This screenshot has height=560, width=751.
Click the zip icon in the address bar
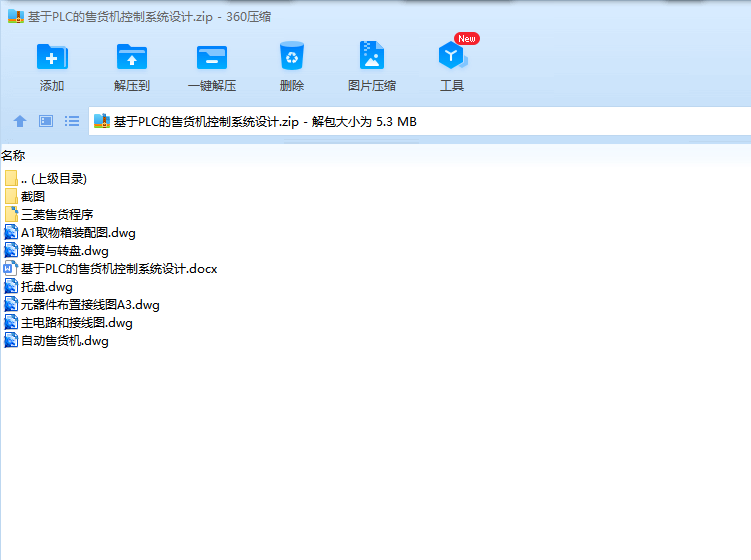click(102, 121)
